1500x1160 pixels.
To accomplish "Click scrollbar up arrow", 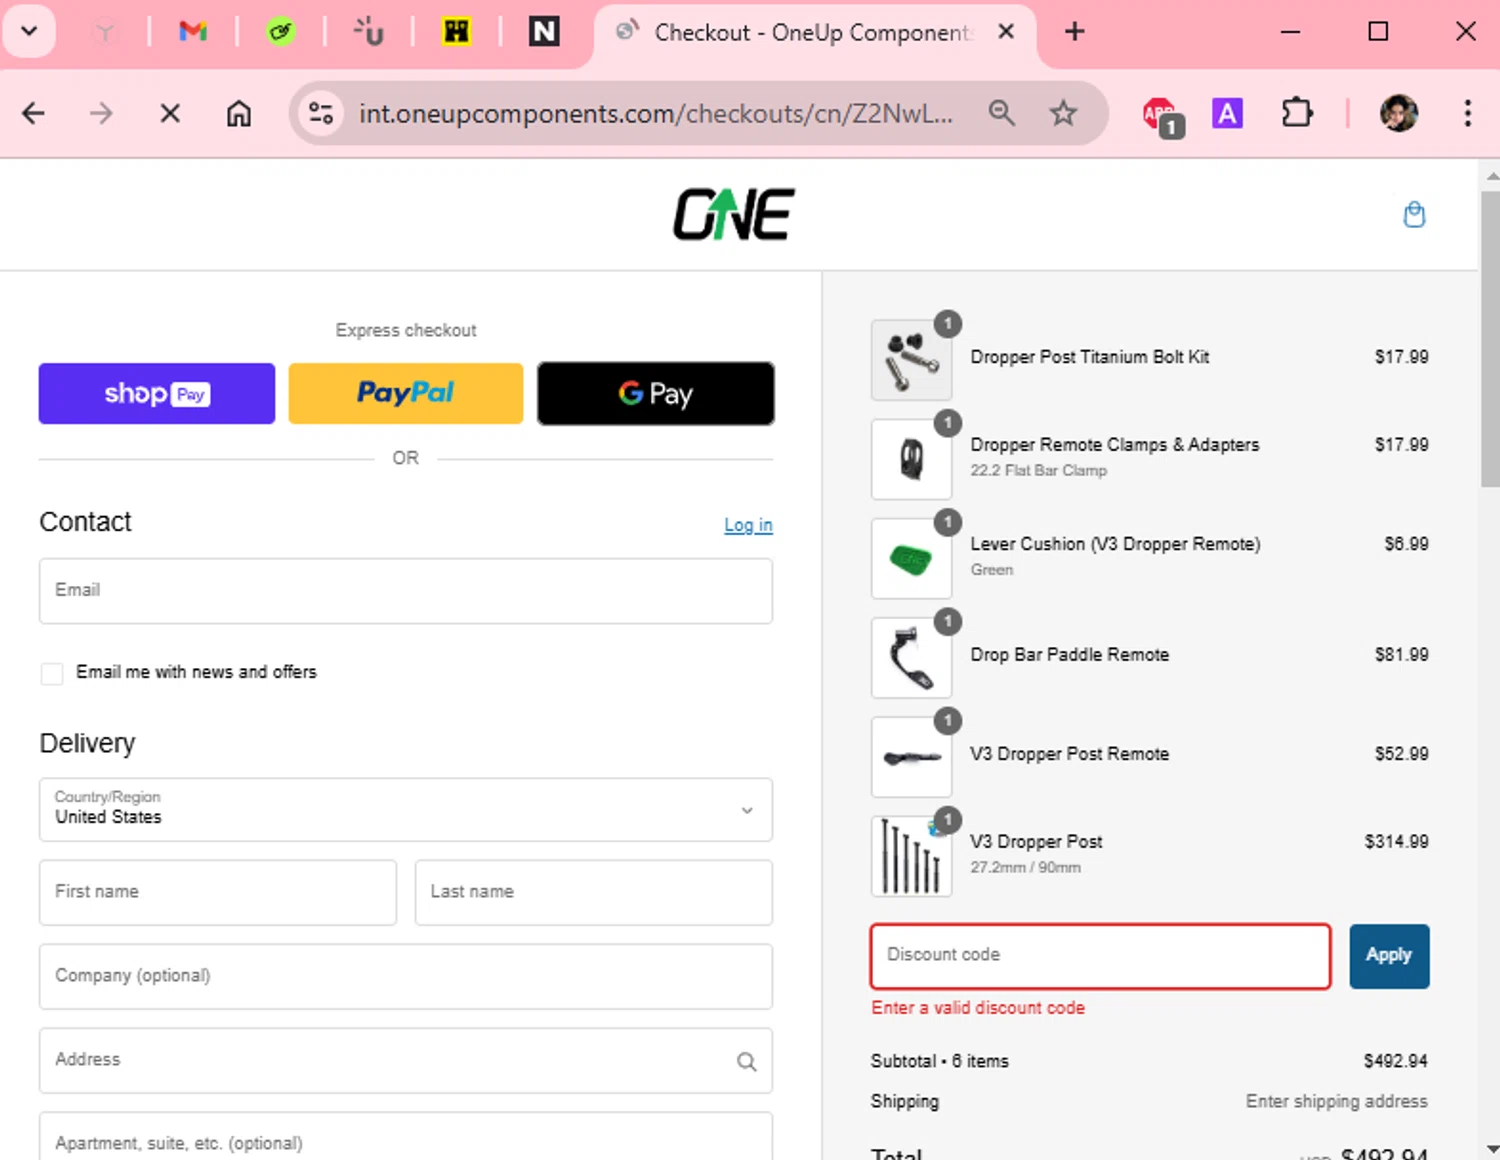I will point(1491,175).
